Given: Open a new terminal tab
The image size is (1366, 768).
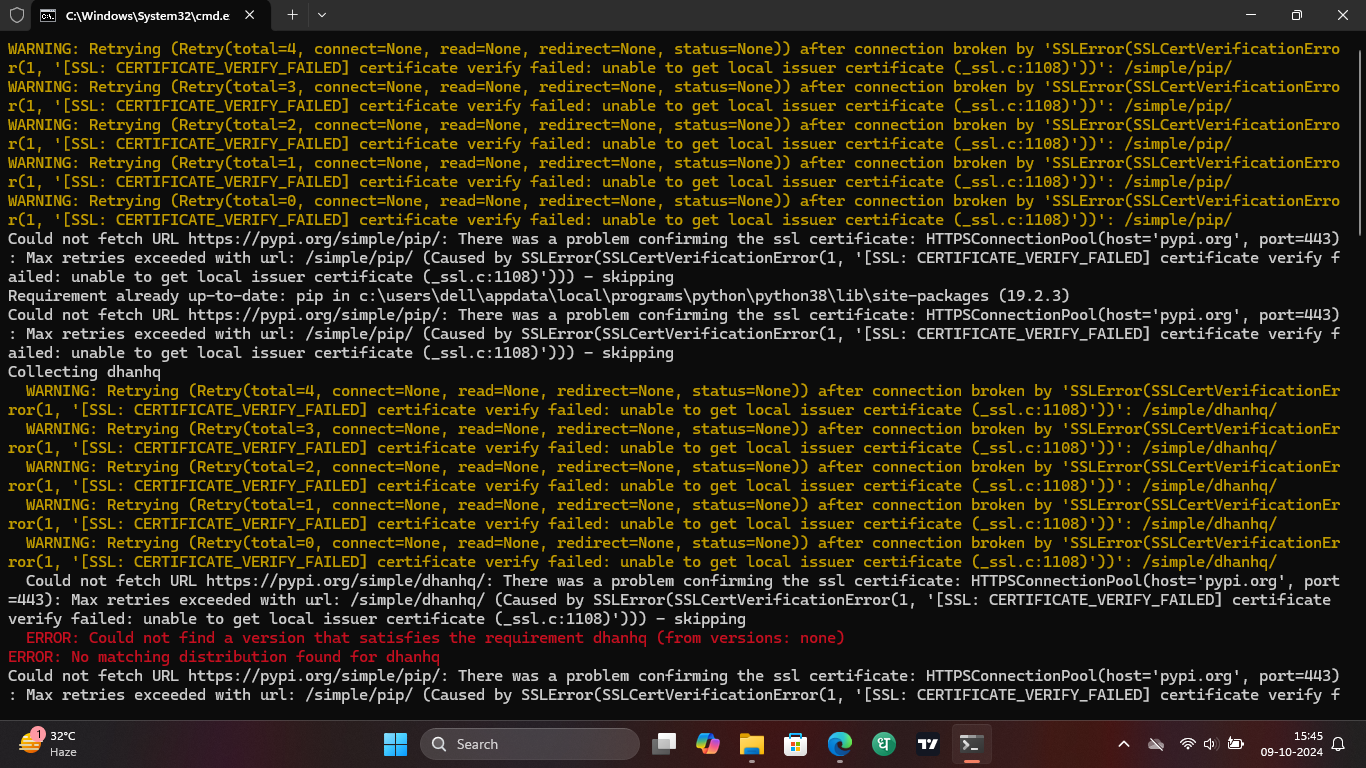Looking at the screenshot, I should pos(292,15).
